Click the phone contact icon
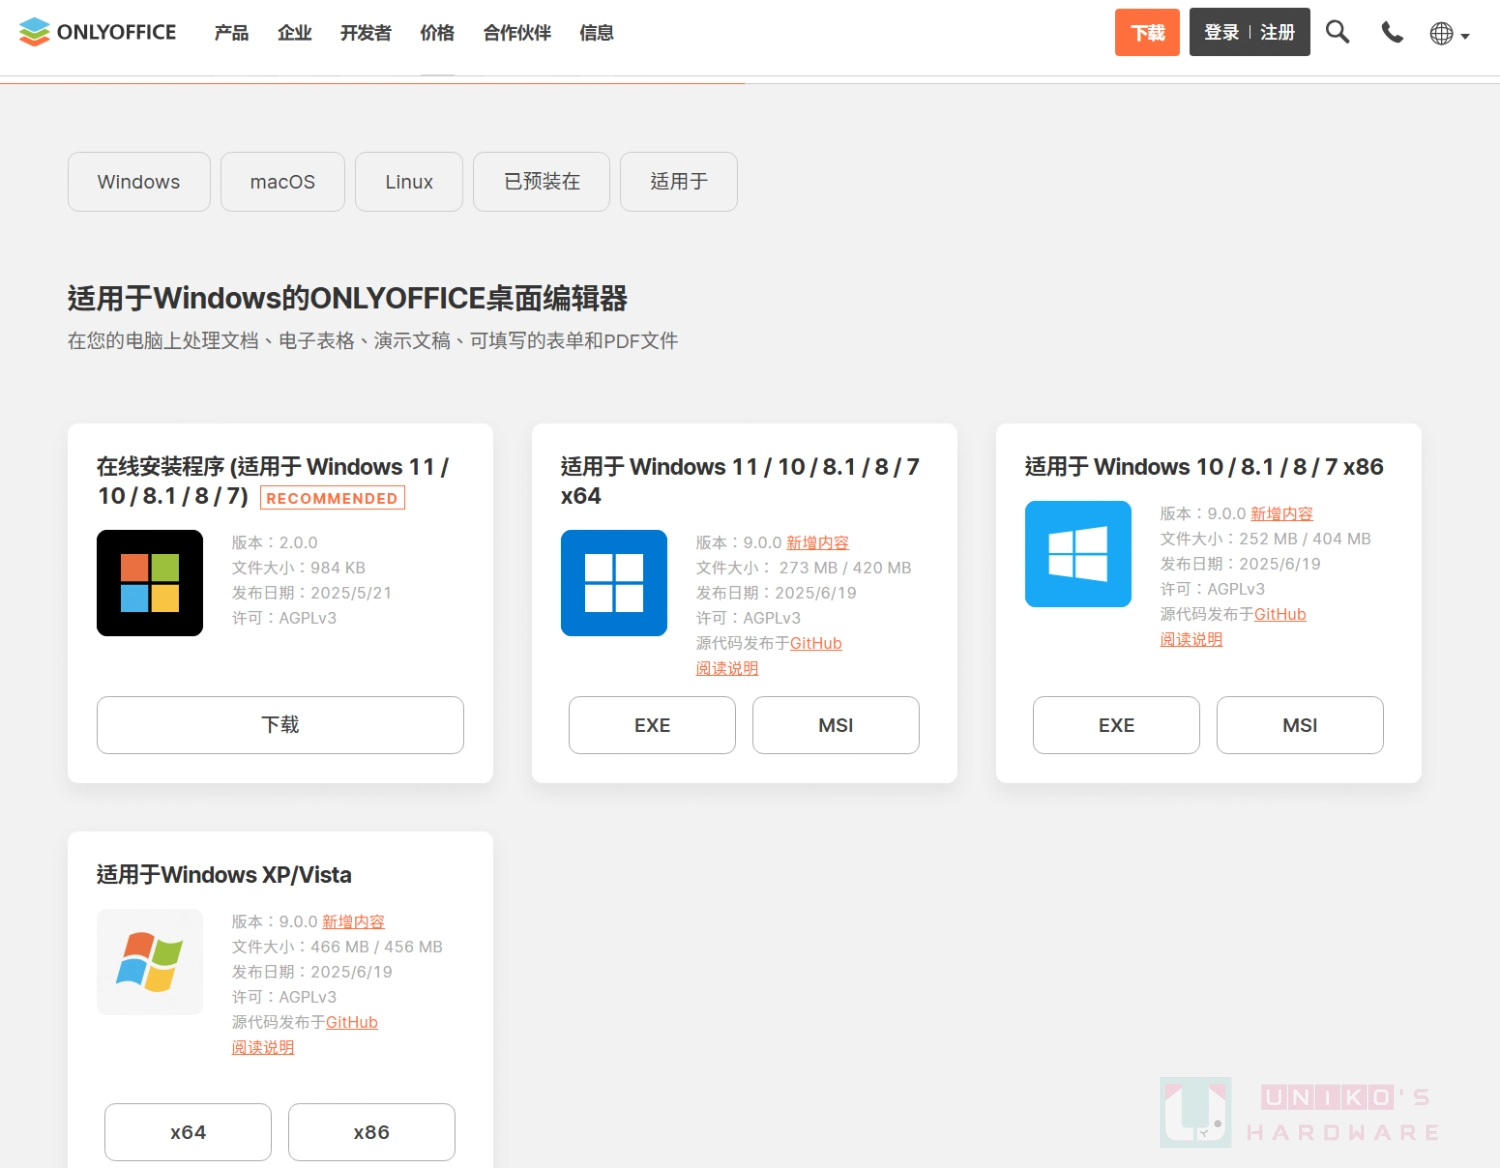 1392,33
